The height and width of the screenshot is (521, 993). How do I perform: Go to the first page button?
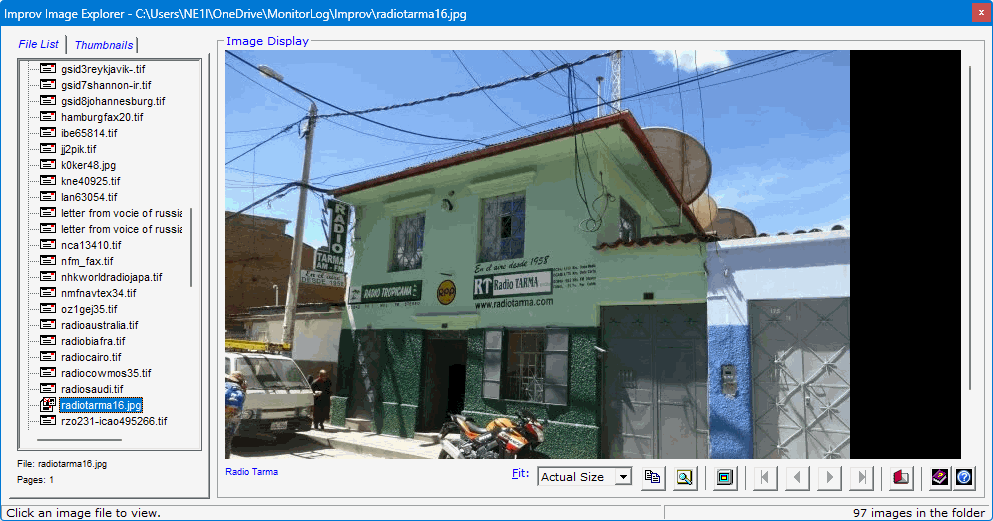(765, 477)
